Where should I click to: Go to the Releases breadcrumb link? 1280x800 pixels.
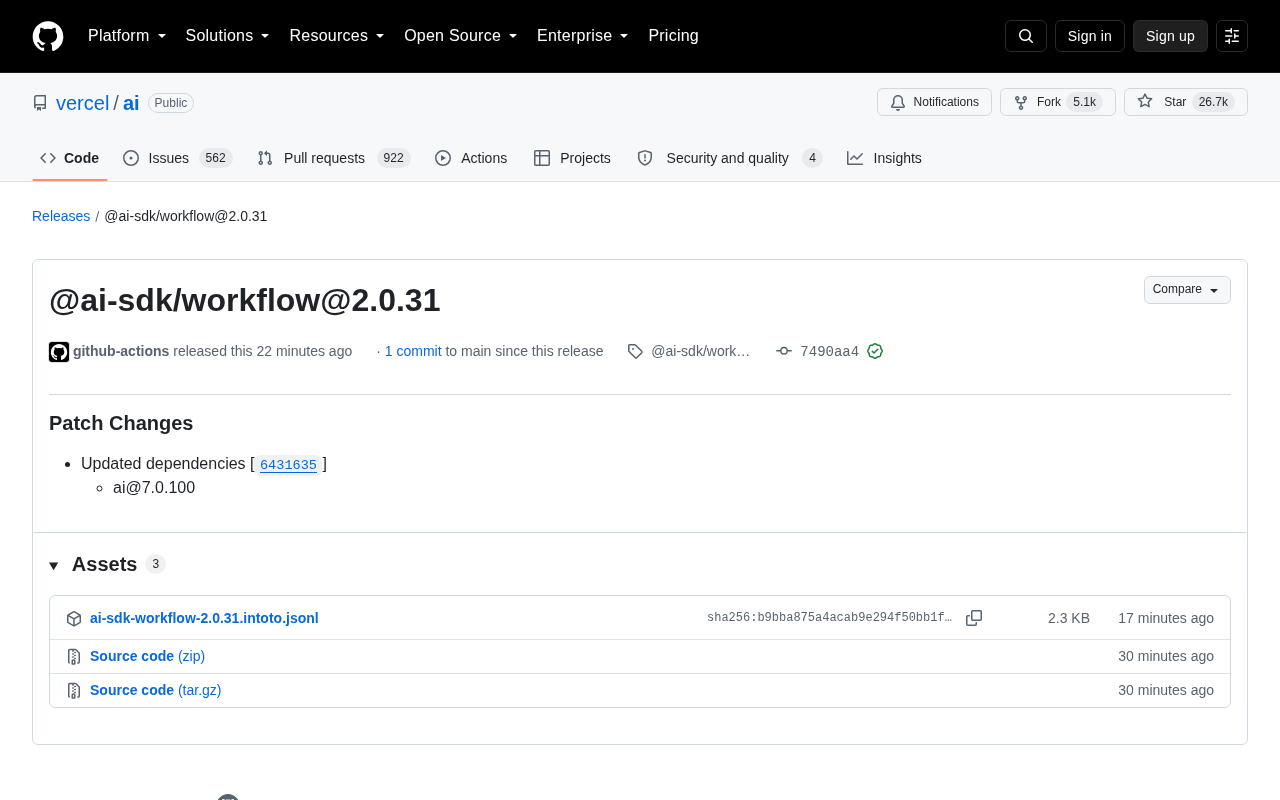pos(61,216)
